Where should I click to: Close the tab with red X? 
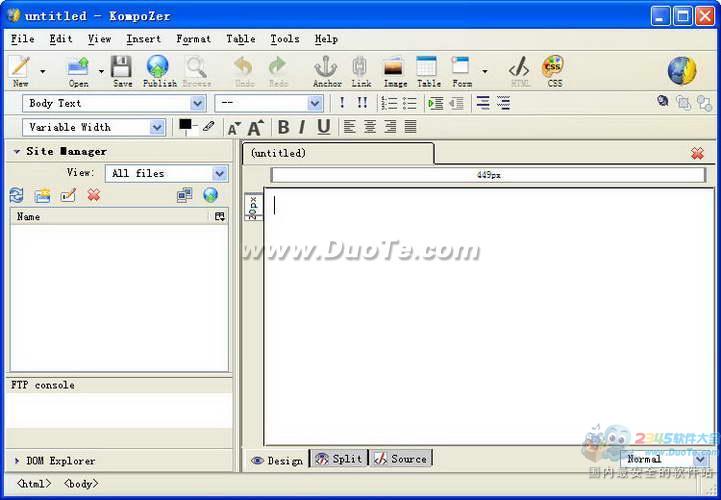697,153
